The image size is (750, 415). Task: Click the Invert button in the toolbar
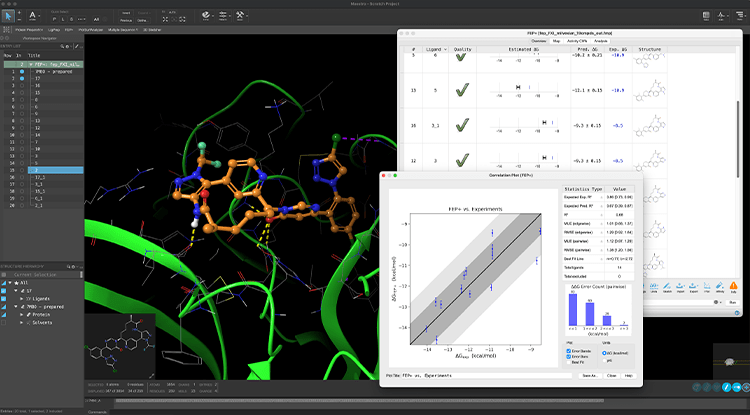pyautogui.click(x=126, y=13)
